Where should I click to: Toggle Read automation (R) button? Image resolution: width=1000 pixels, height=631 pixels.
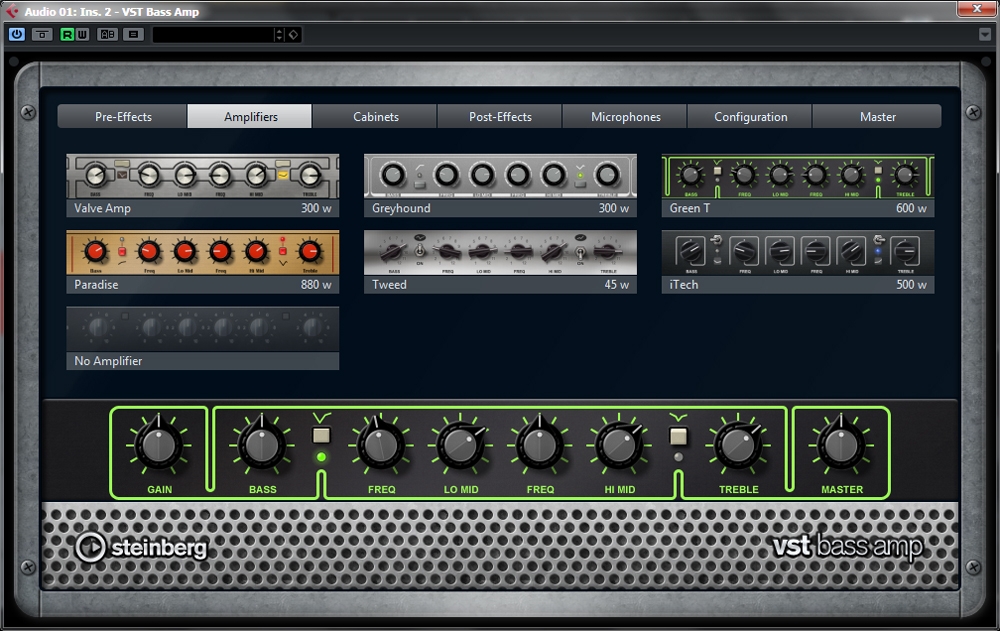67,34
